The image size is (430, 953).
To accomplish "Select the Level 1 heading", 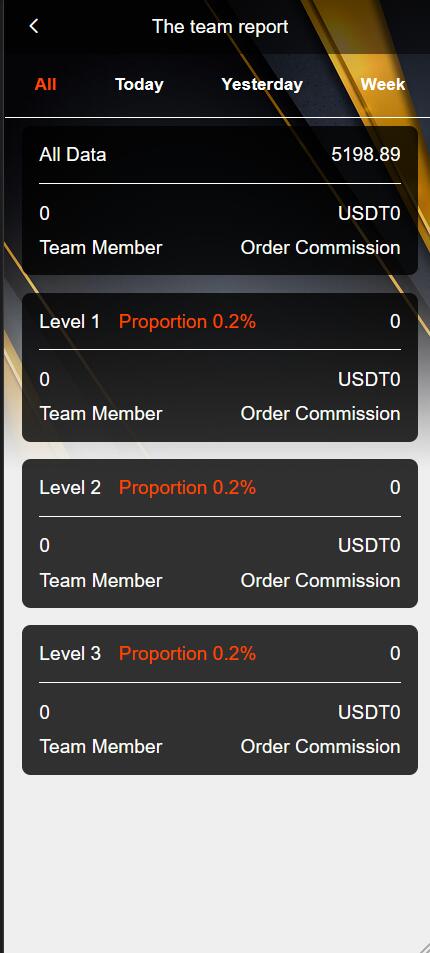I will coord(69,322).
